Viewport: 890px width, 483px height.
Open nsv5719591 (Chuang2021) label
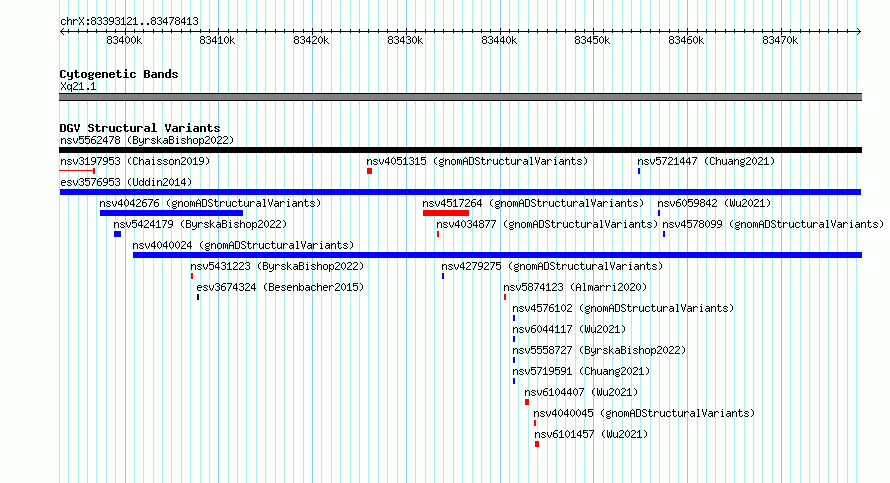click(581, 371)
